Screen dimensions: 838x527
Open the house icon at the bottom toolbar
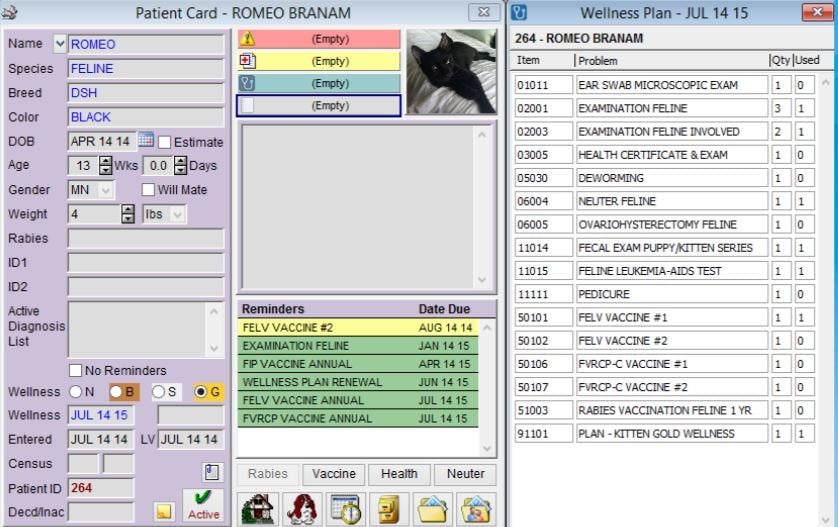point(258,508)
